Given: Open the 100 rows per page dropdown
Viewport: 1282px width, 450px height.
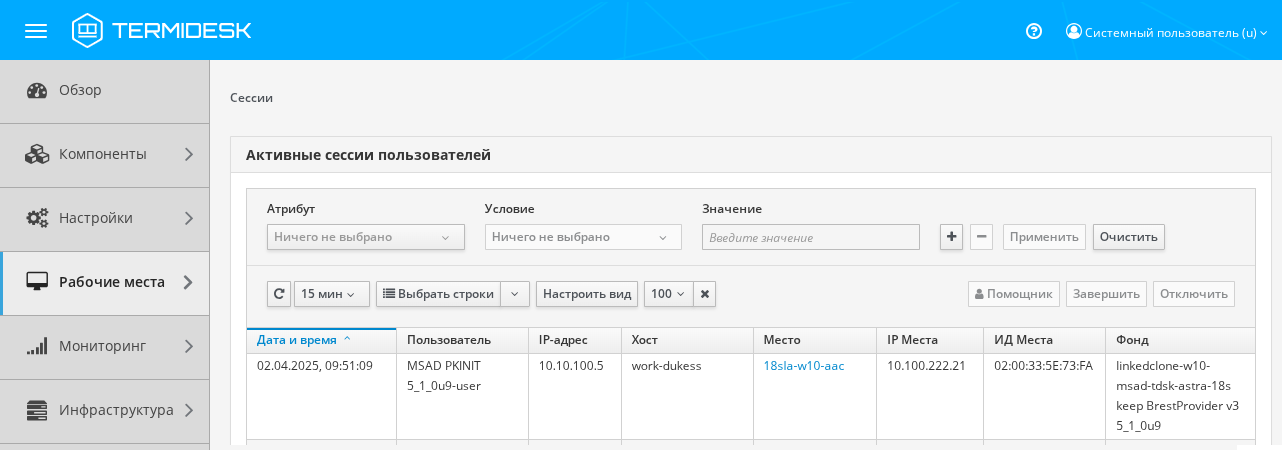Looking at the screenshot, I should click(668, 294).
